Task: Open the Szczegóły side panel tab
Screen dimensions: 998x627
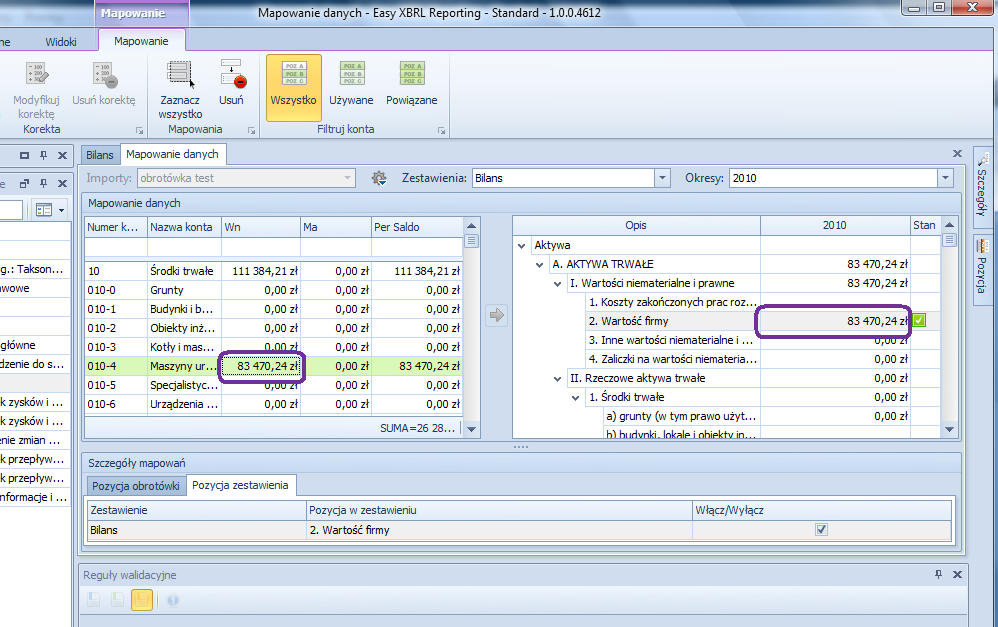Action: (x=982, y=187)
